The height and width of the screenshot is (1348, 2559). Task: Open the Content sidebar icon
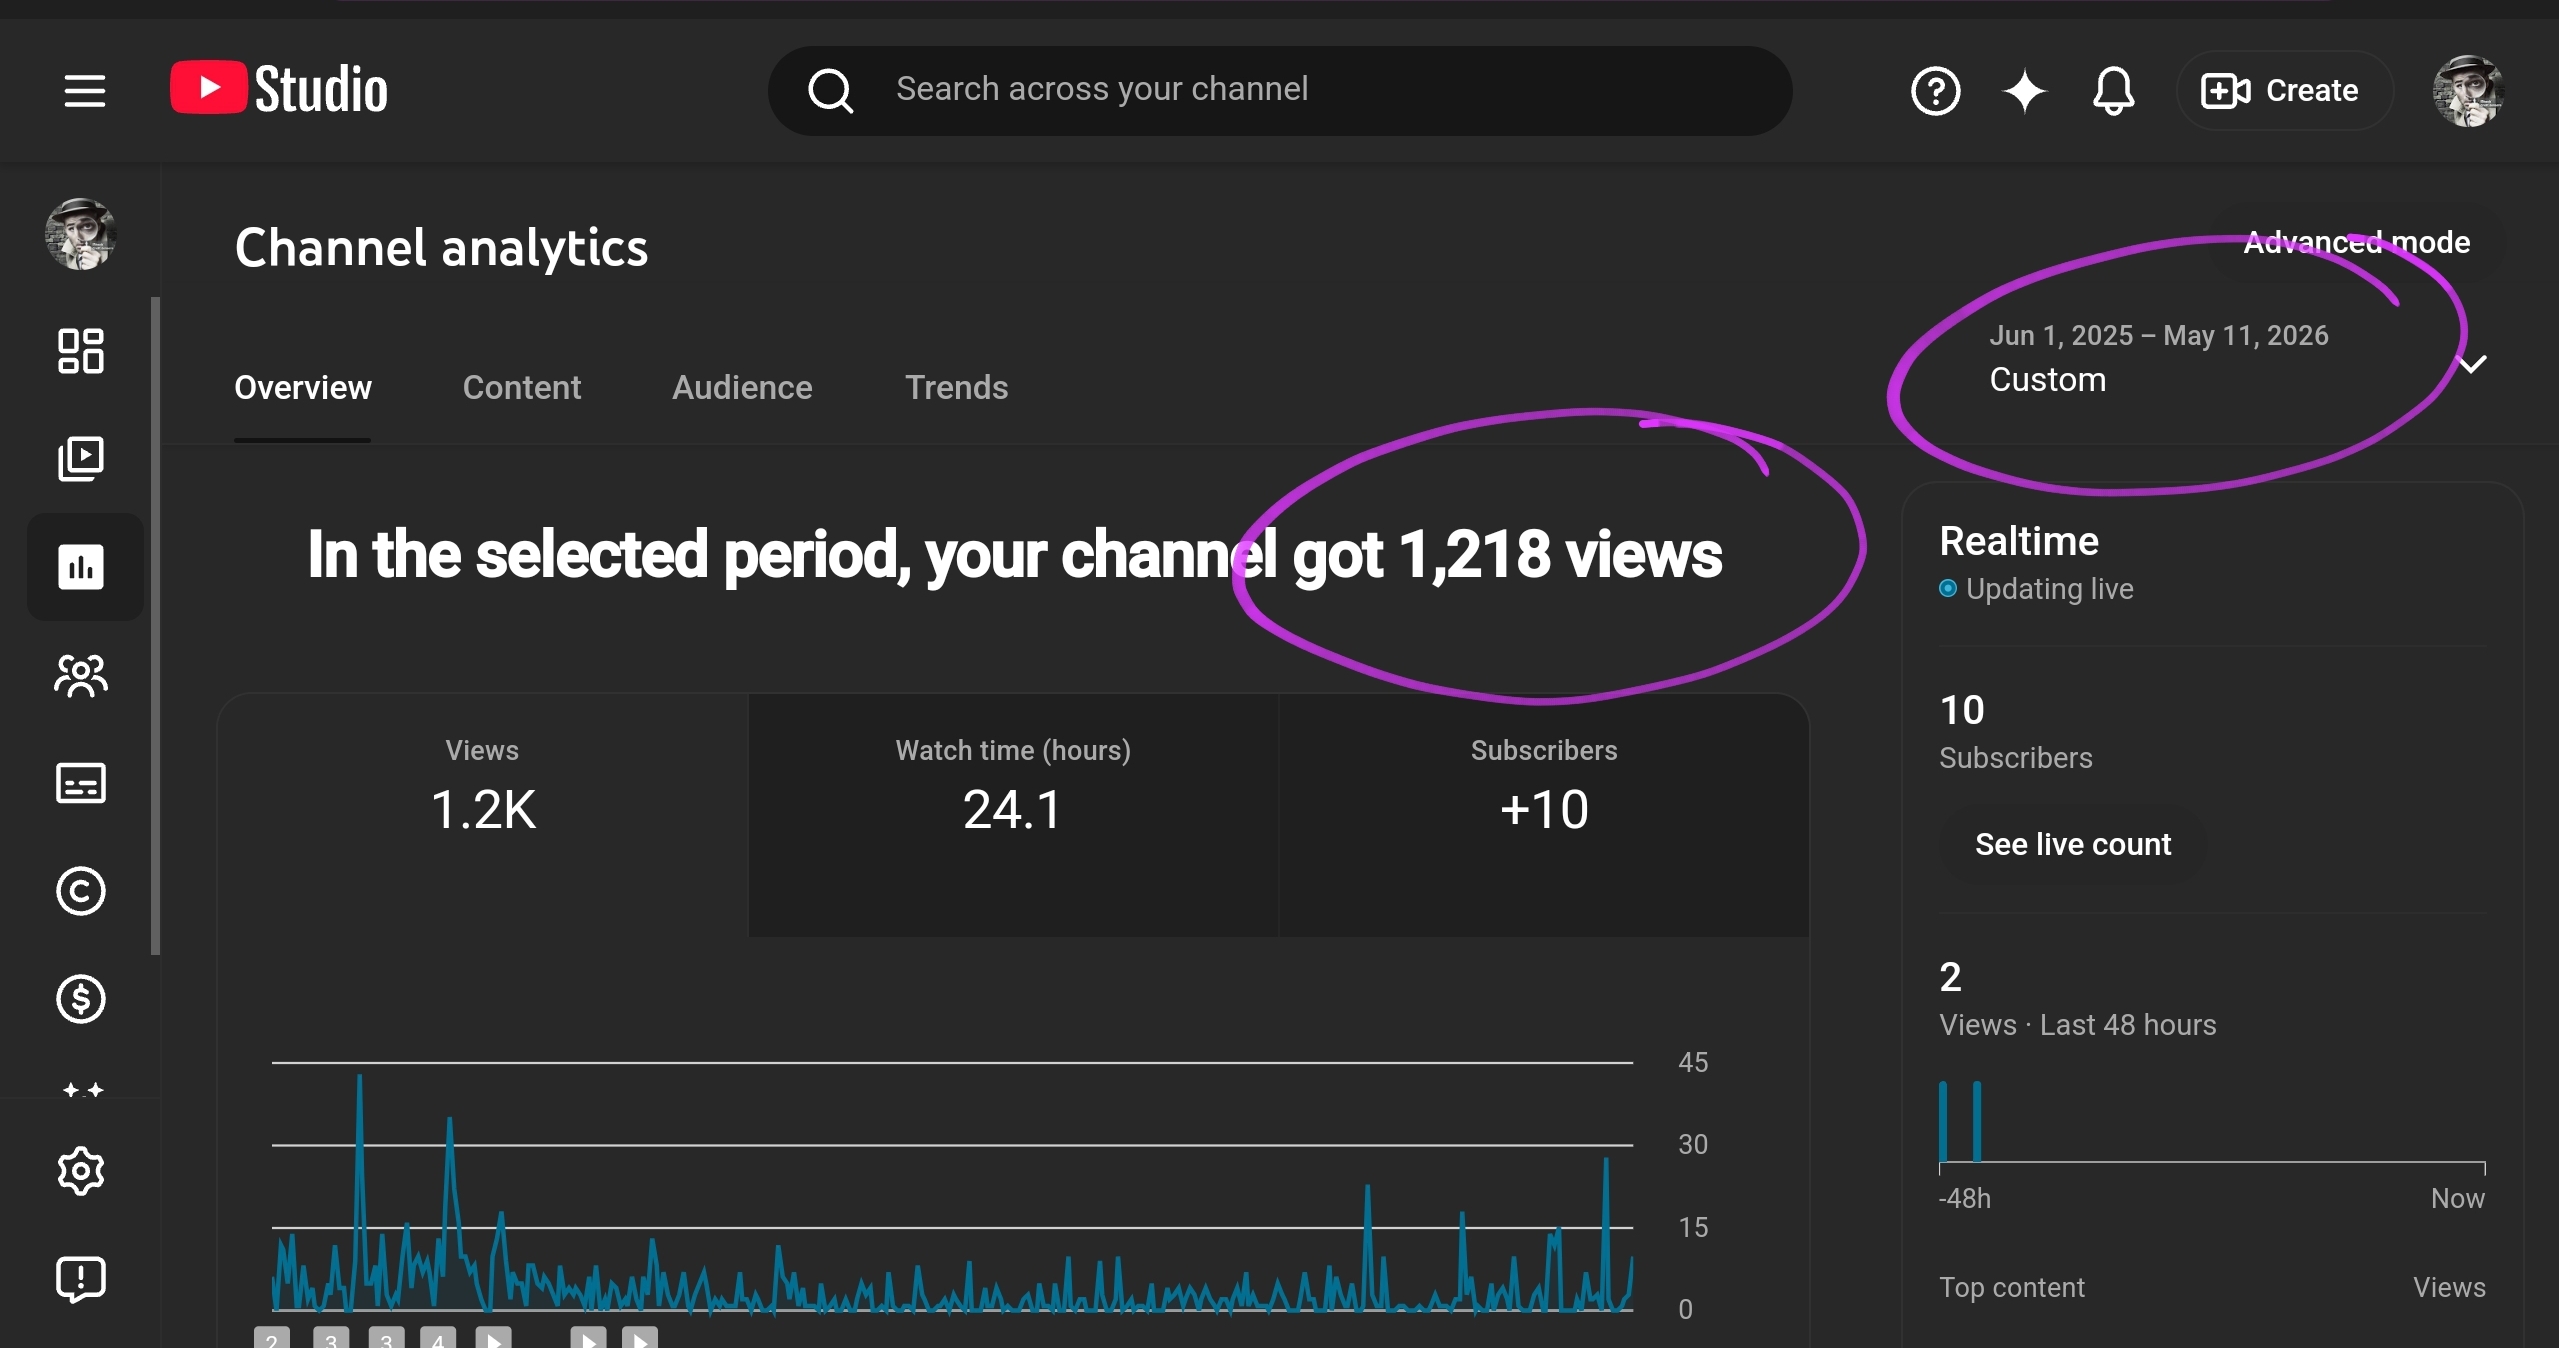81,458
